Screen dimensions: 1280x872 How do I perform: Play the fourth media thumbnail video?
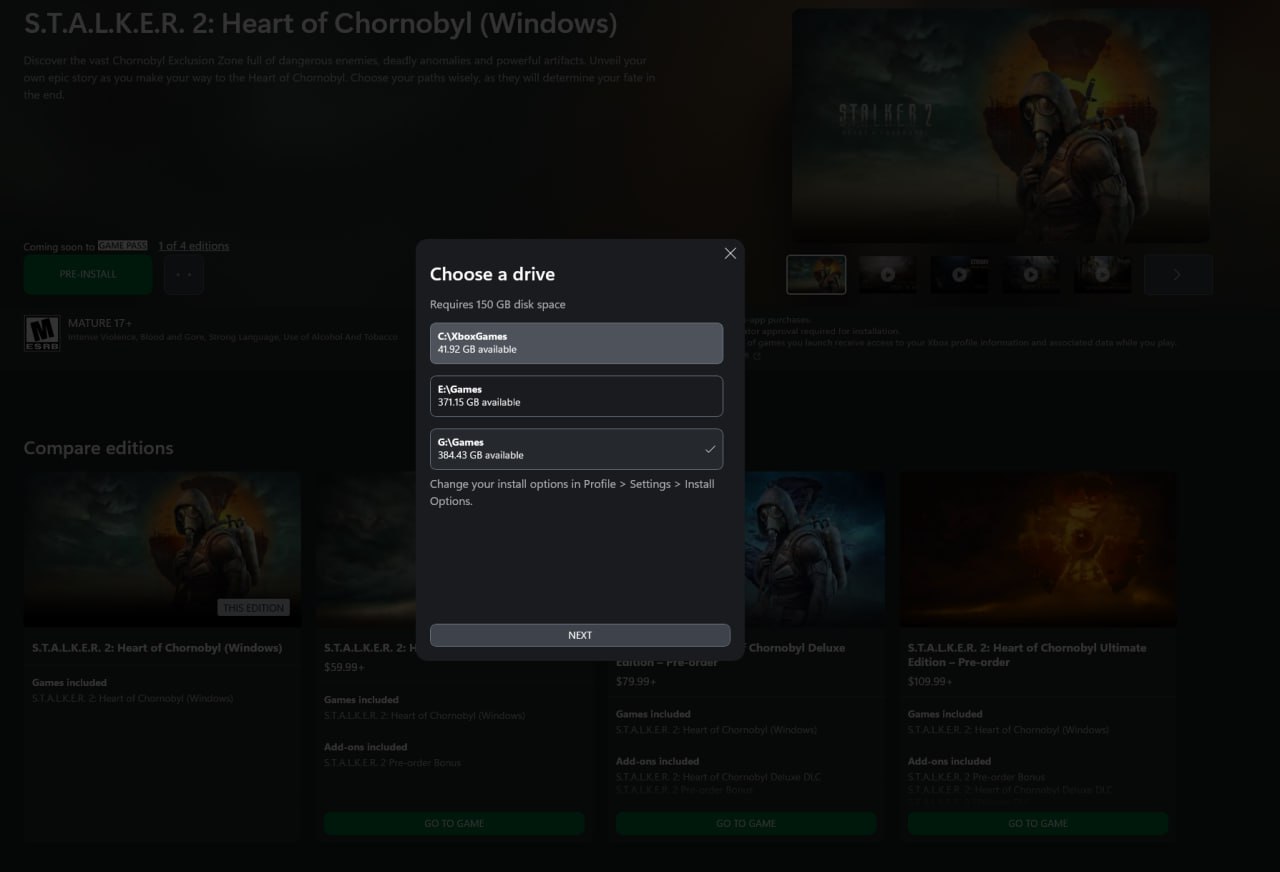[x=1031, y=274]
